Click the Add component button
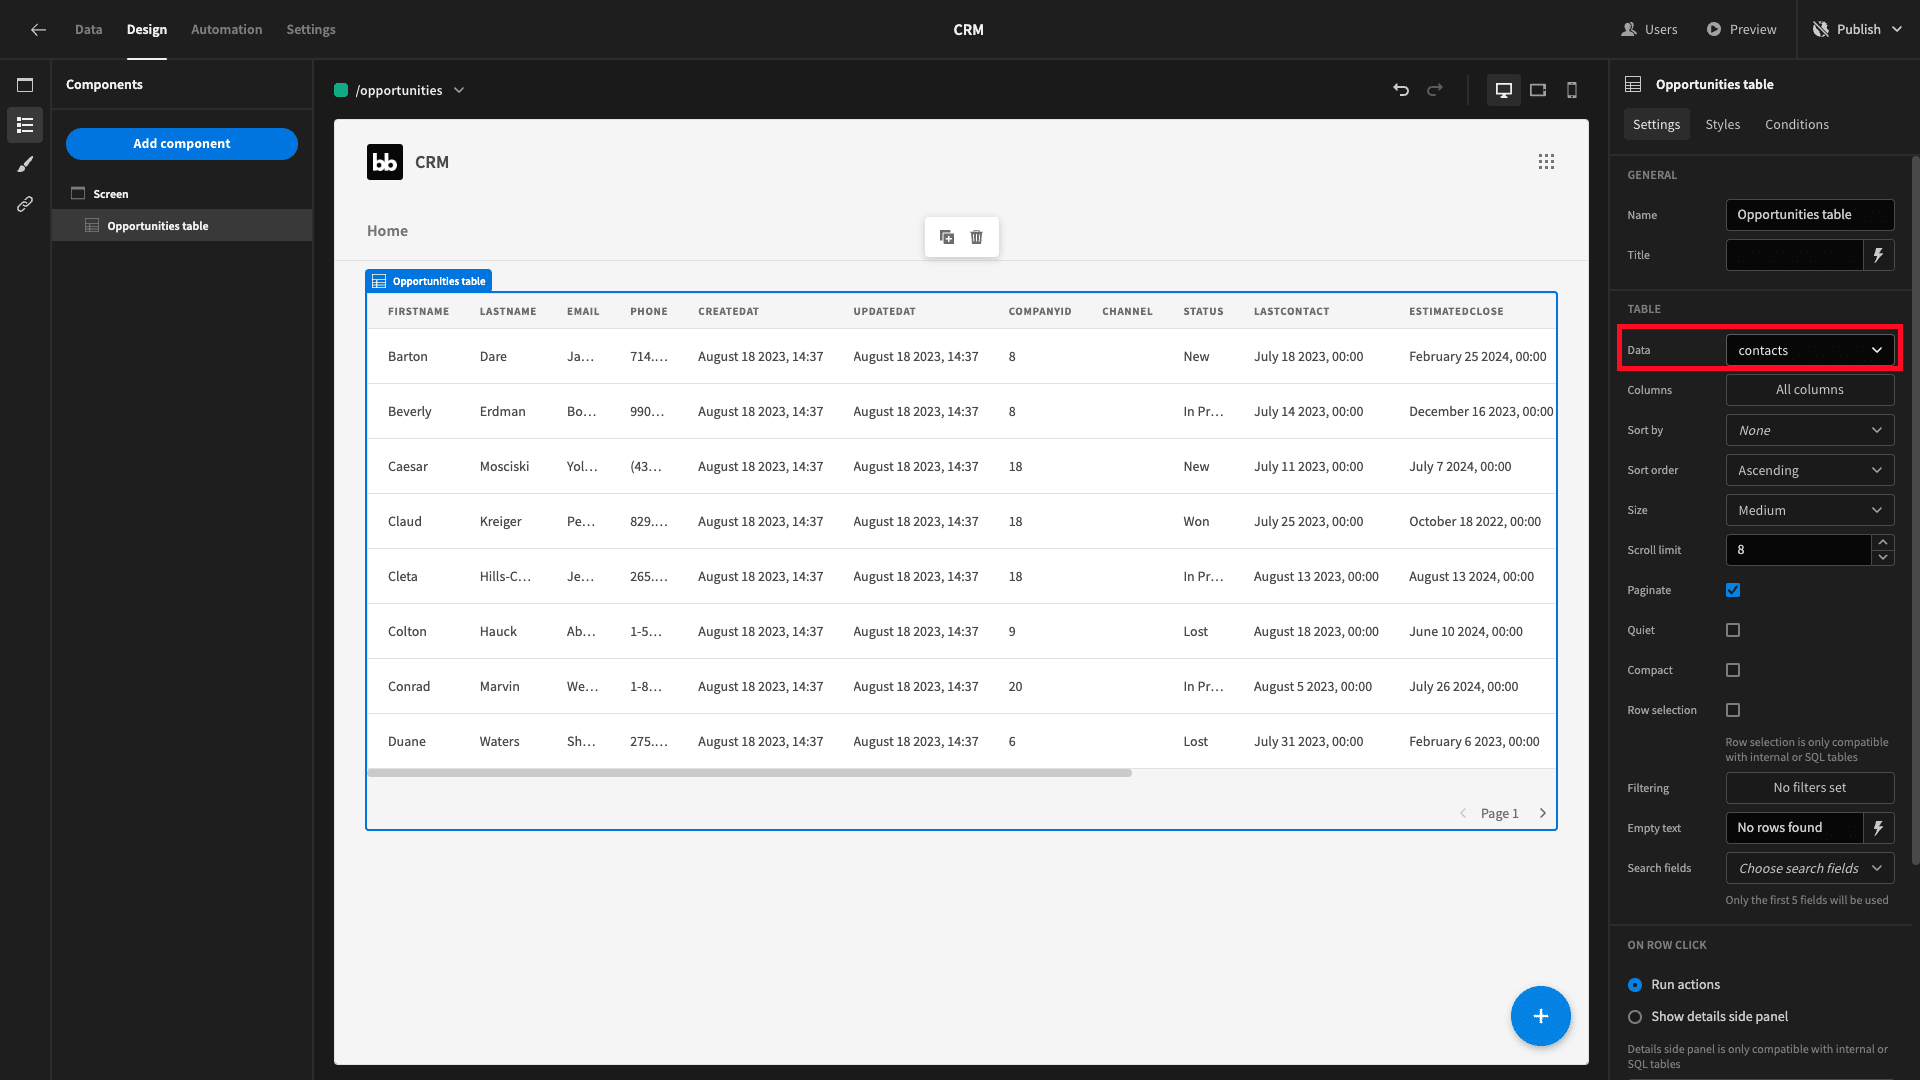Screen dimensions: 1920x1080 click(182, 144)
